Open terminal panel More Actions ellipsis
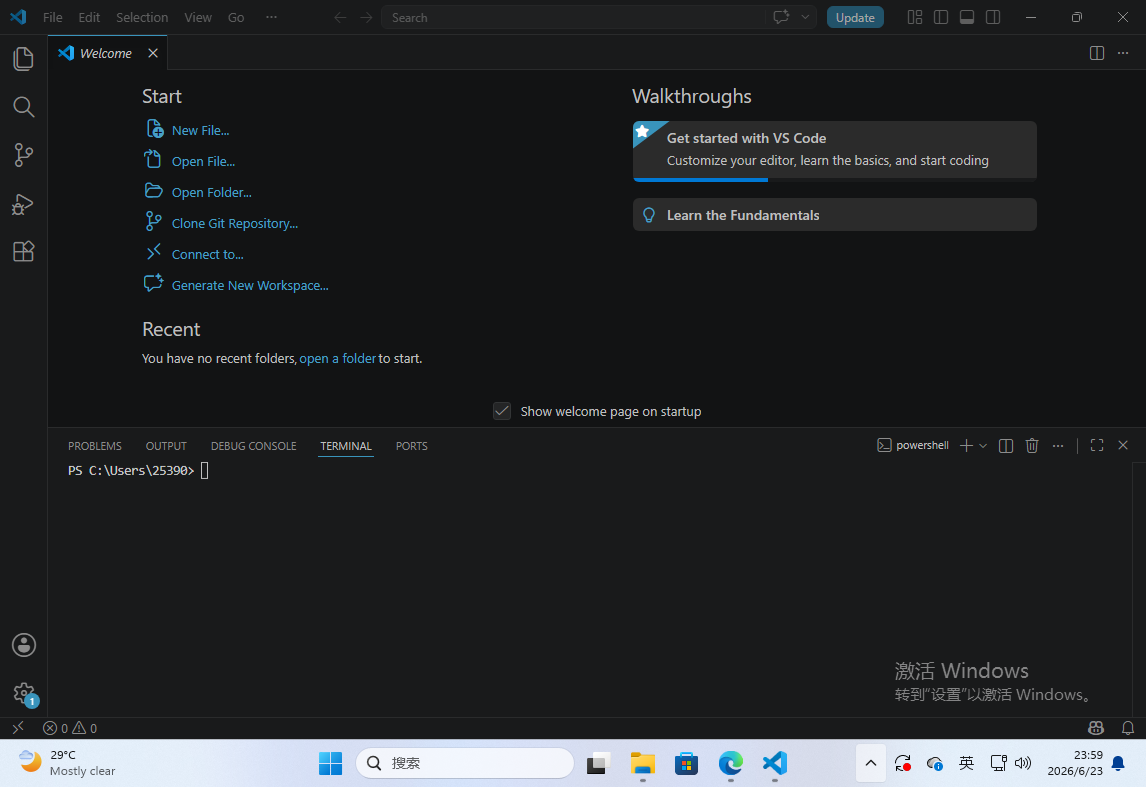Screen dimensions: 1146x787 tap(1058, 446)
